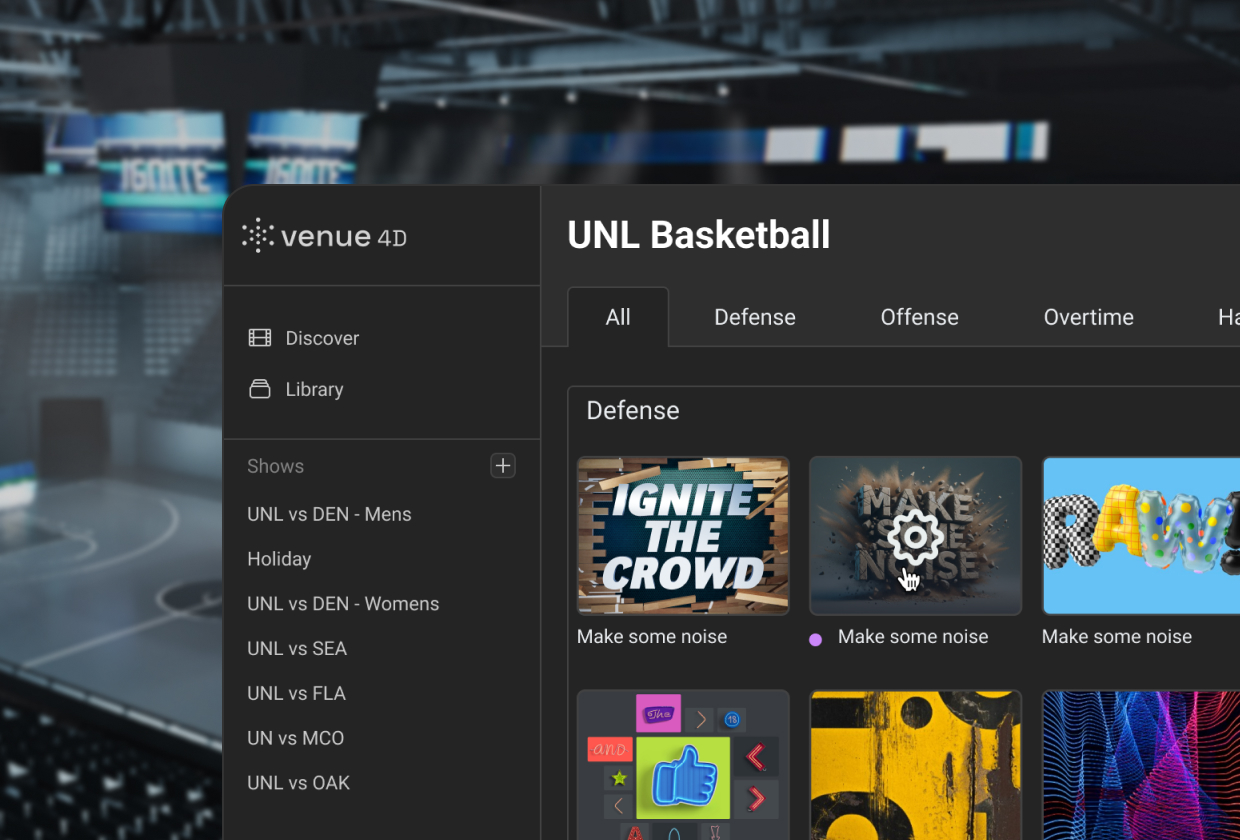Click Make some noise label beside purple dot
Viewport: 1240px width, 840px height.
(x=913, y=636)
